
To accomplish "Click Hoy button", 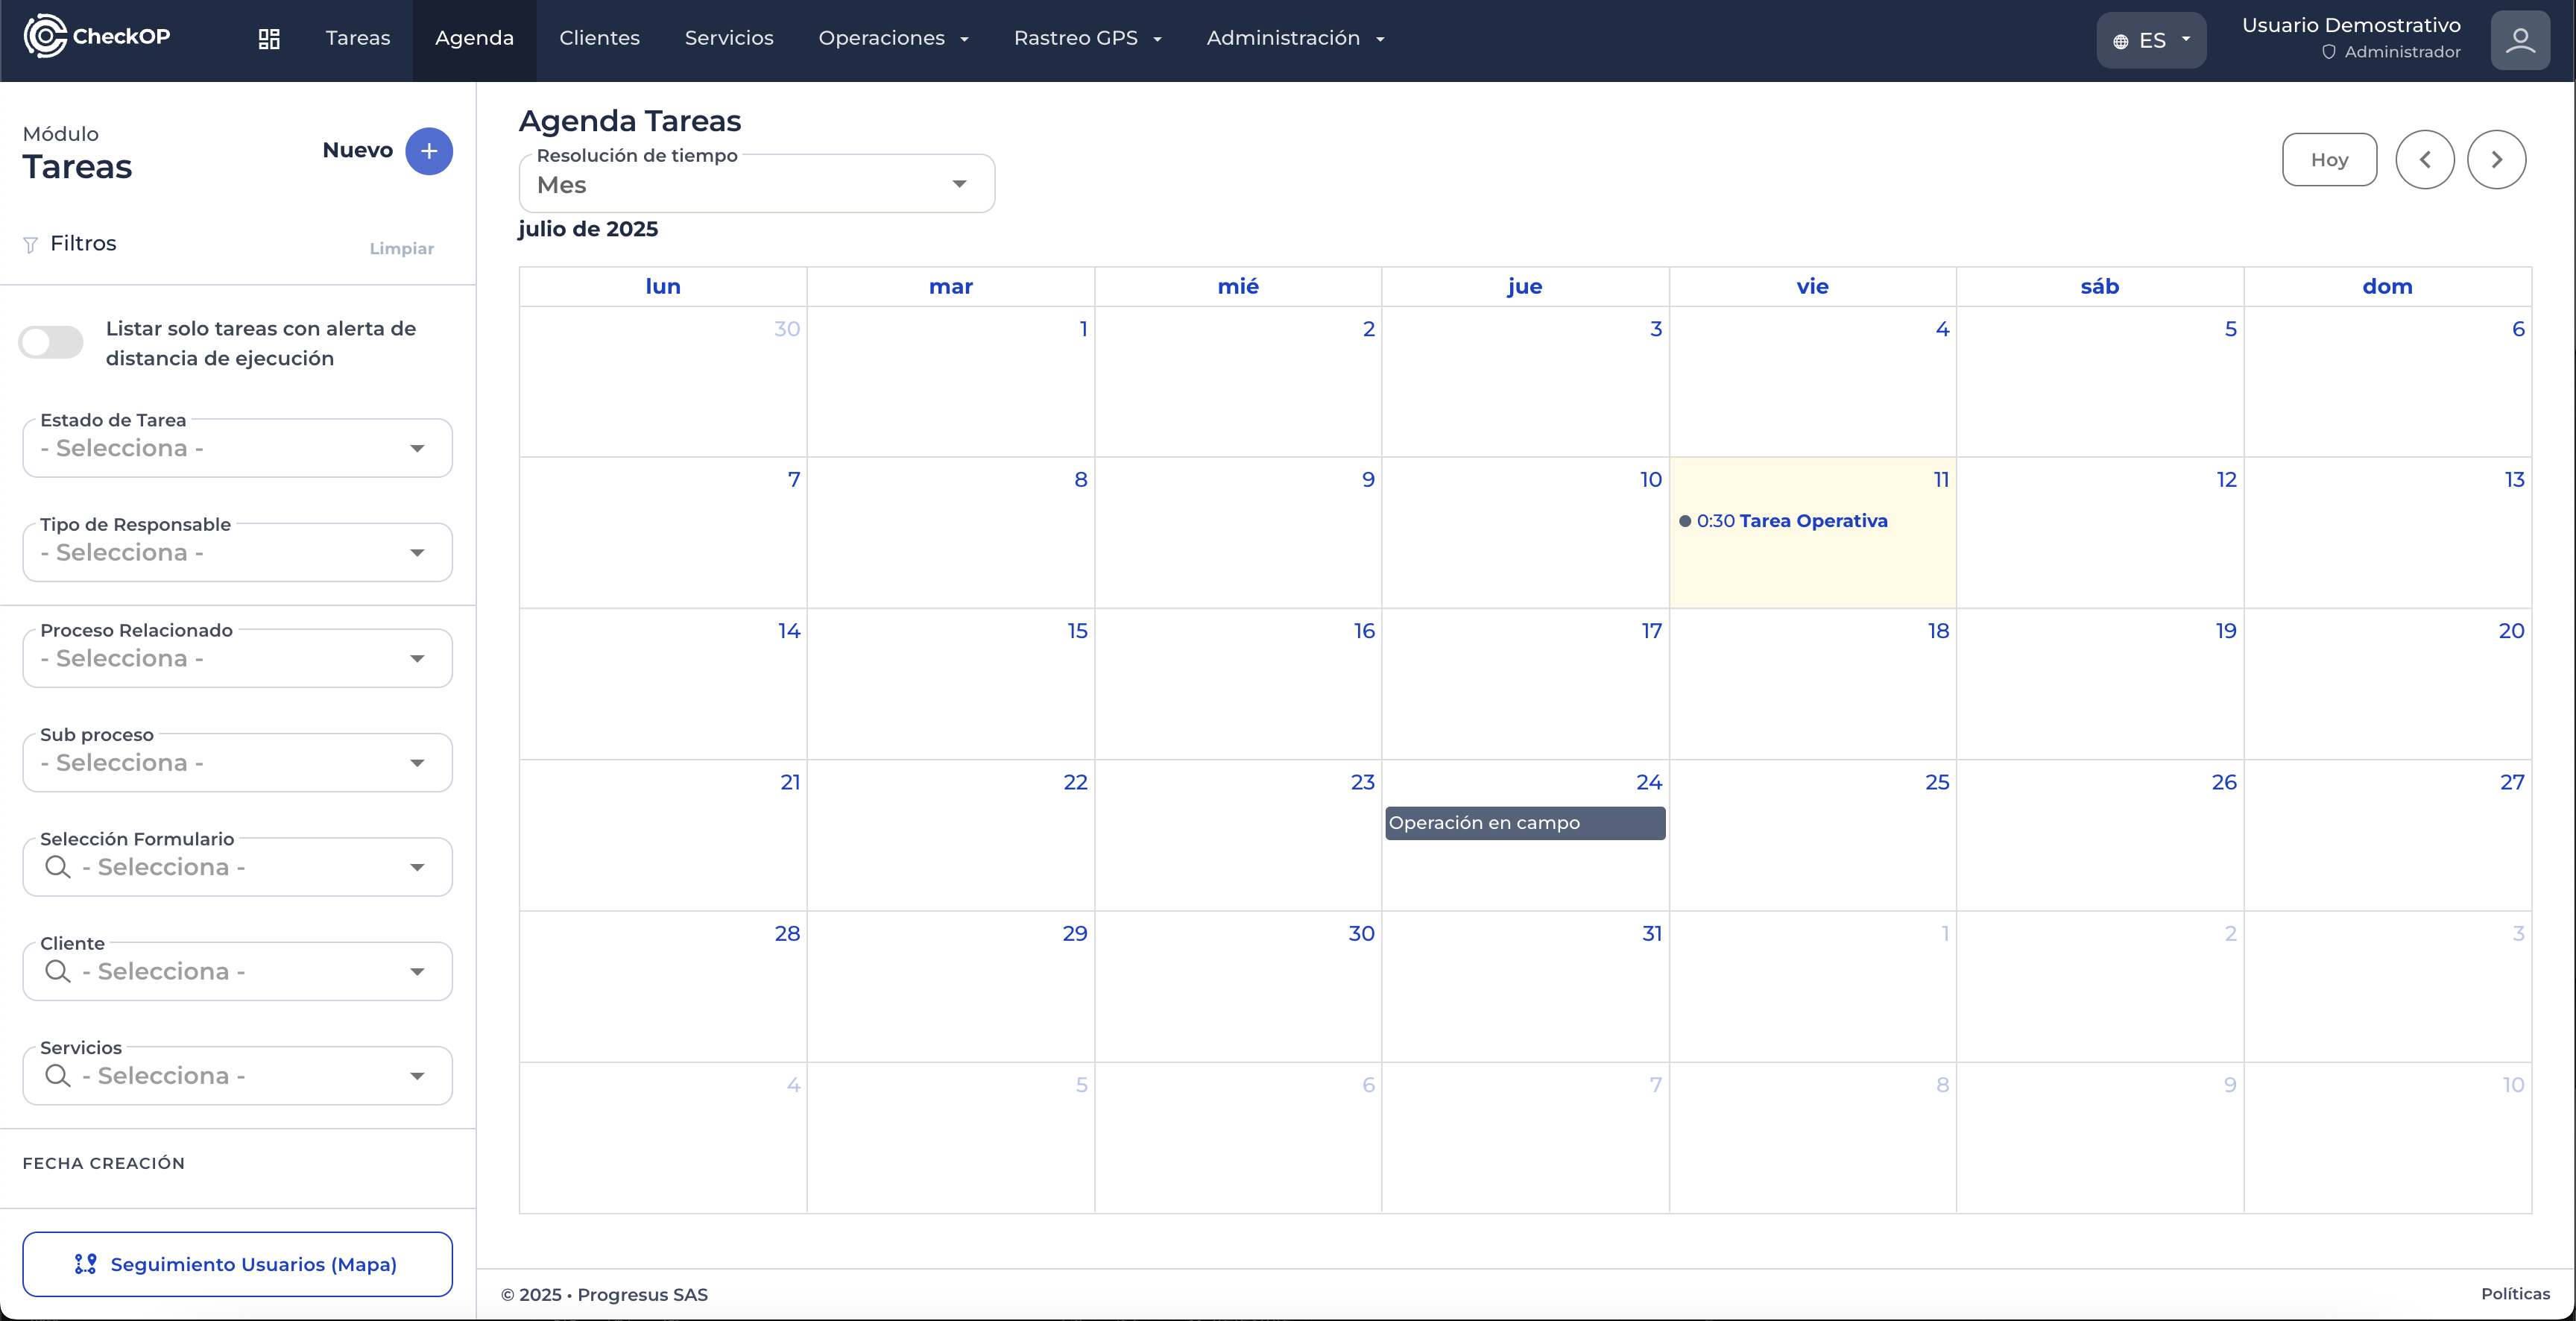I will click(2329, 159).
